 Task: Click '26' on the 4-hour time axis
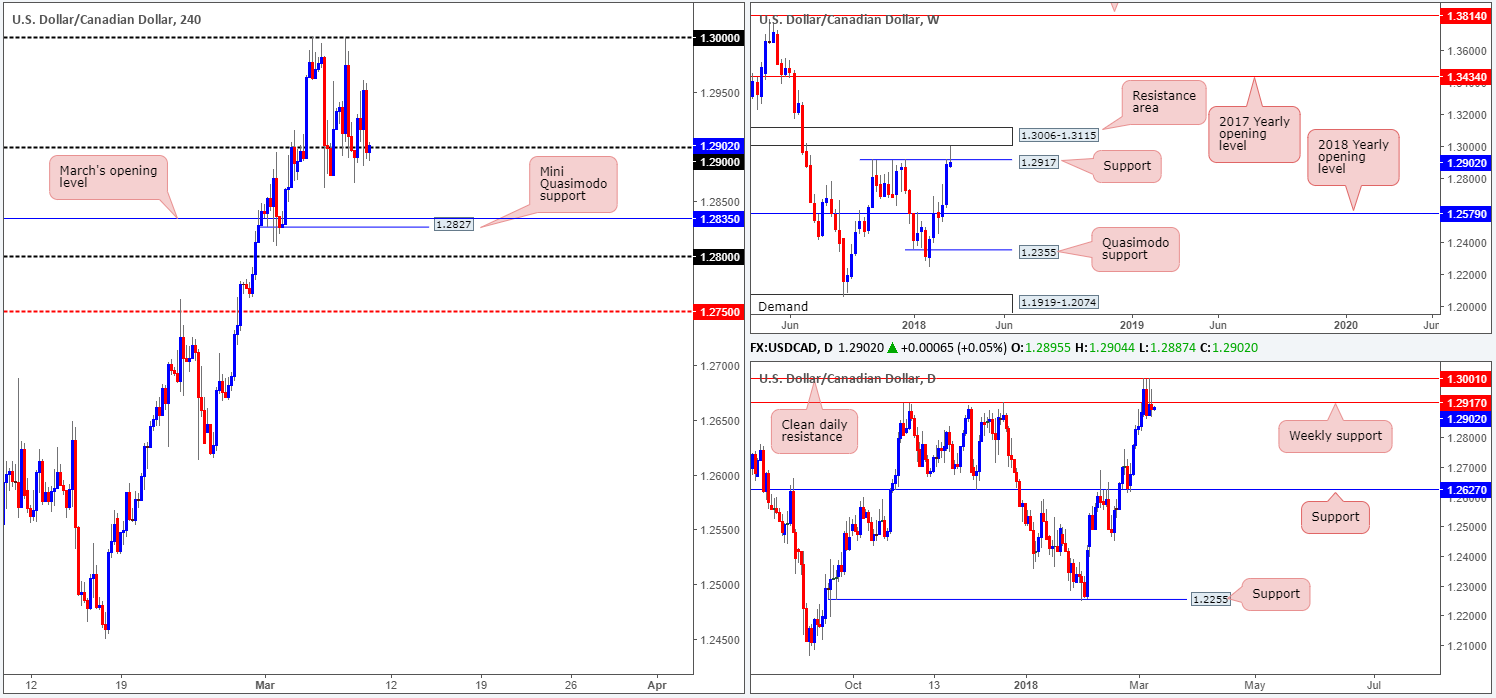(x=571, y=686)
